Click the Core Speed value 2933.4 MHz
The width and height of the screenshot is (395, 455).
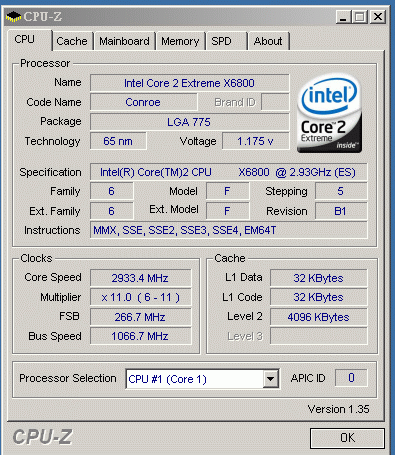click(x=140, y=278)
